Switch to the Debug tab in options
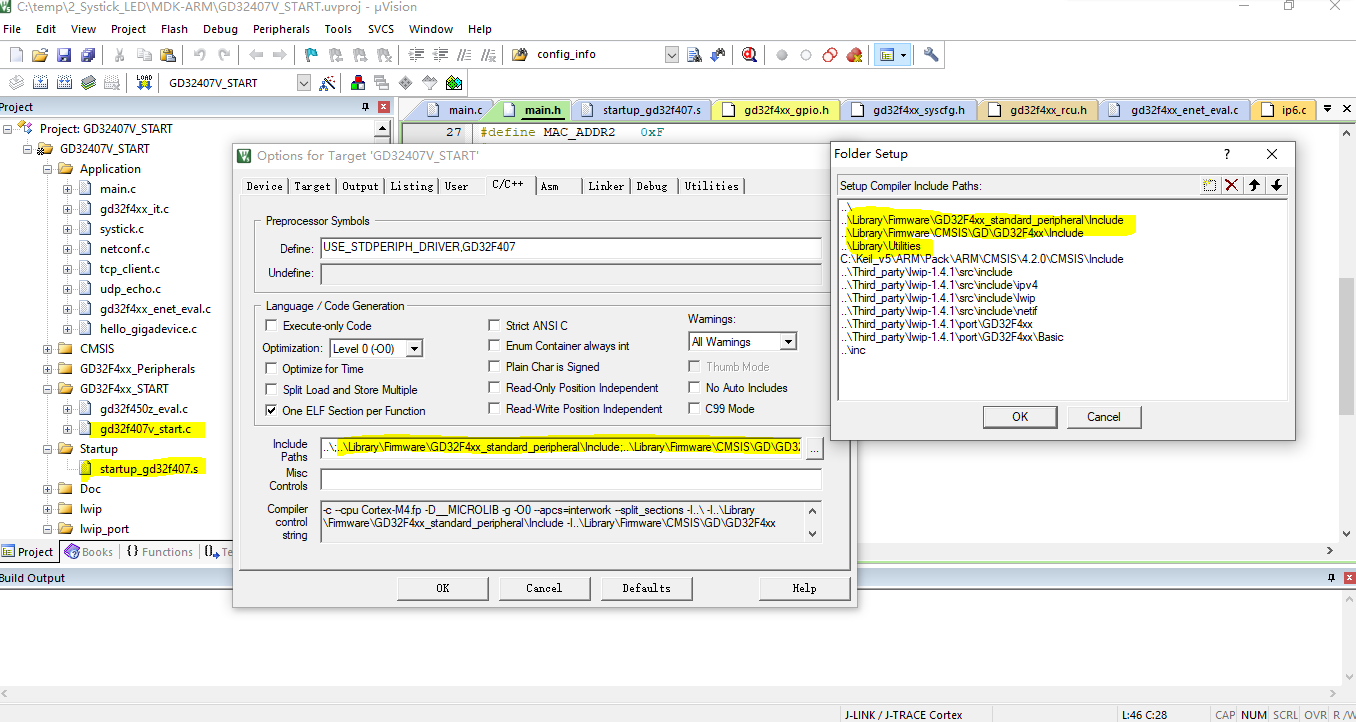 click(652, 186)
